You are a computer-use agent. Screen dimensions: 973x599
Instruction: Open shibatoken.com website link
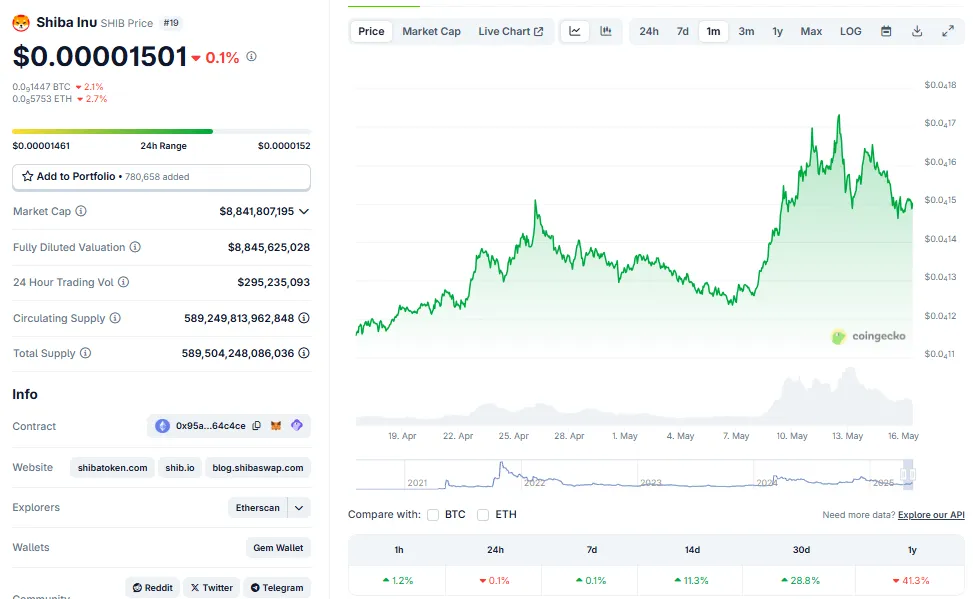pyautogui.click(x=112, y=467)
